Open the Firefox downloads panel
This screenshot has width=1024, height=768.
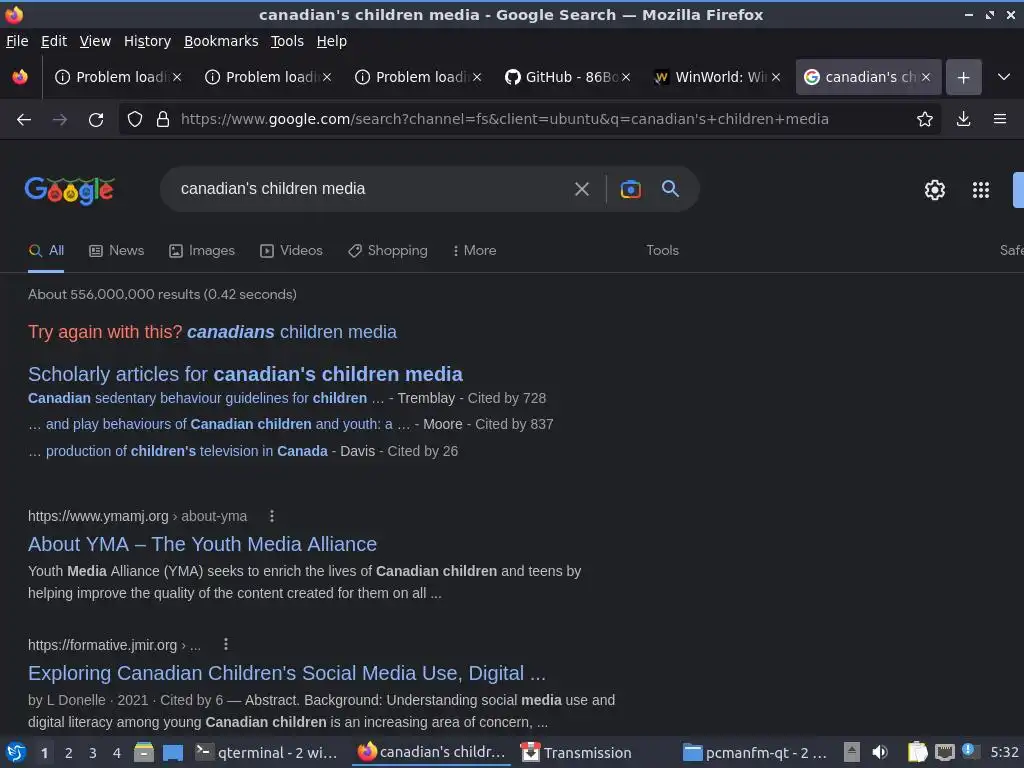(963, 119)
